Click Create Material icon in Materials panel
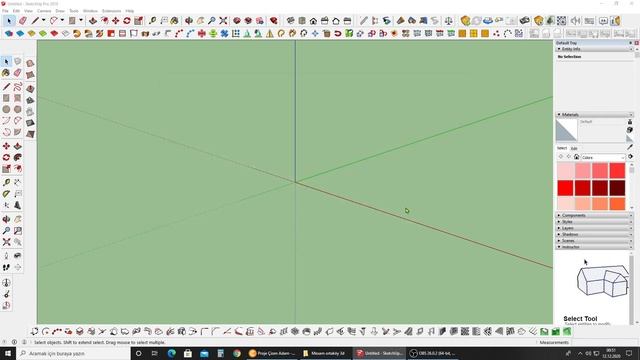 (x=630, y=130)
